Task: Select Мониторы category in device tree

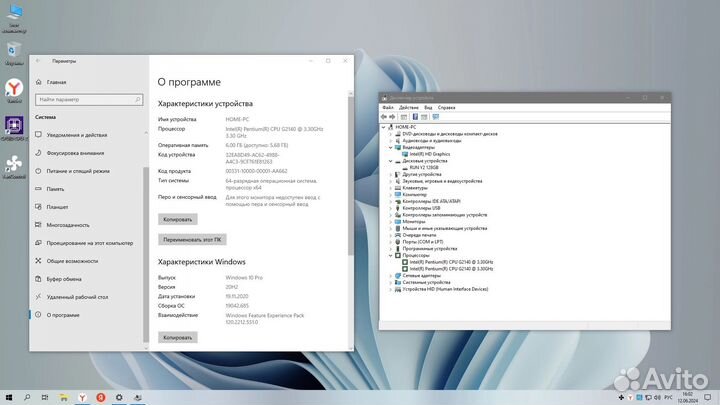Action: pyautogui.click(x=414, y=222)
